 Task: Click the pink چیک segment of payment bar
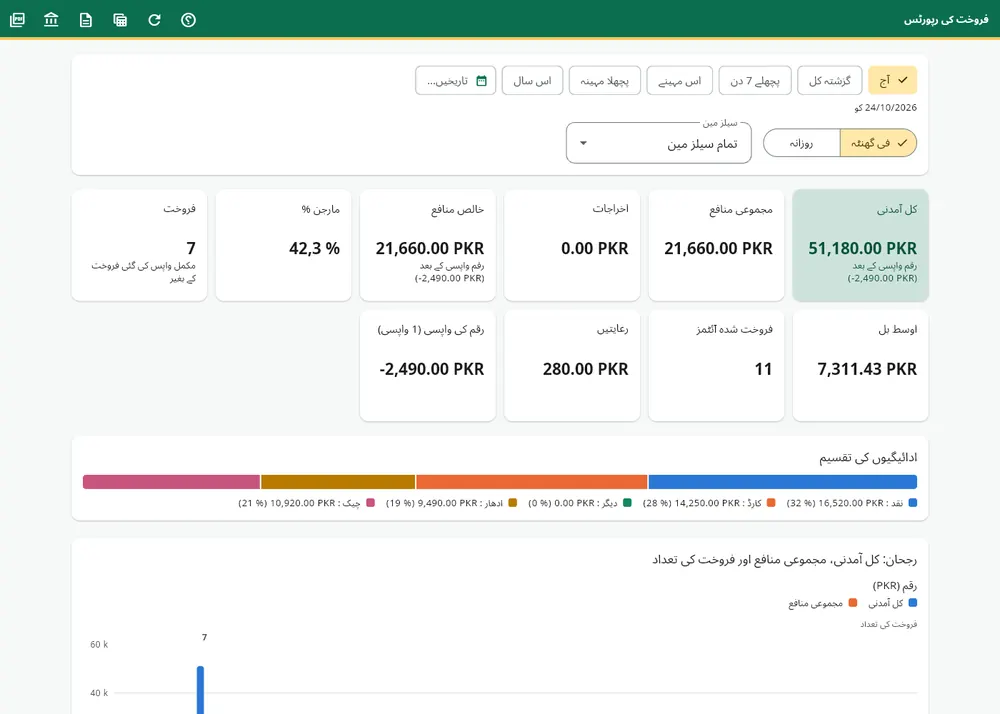(x=172, y=482)
